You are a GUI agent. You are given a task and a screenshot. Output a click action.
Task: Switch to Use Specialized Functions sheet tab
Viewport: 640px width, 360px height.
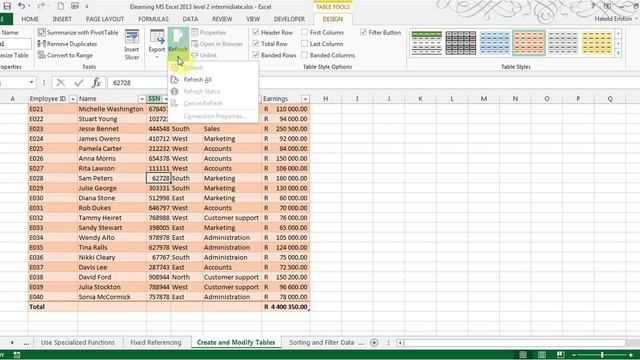coord(78,342)
